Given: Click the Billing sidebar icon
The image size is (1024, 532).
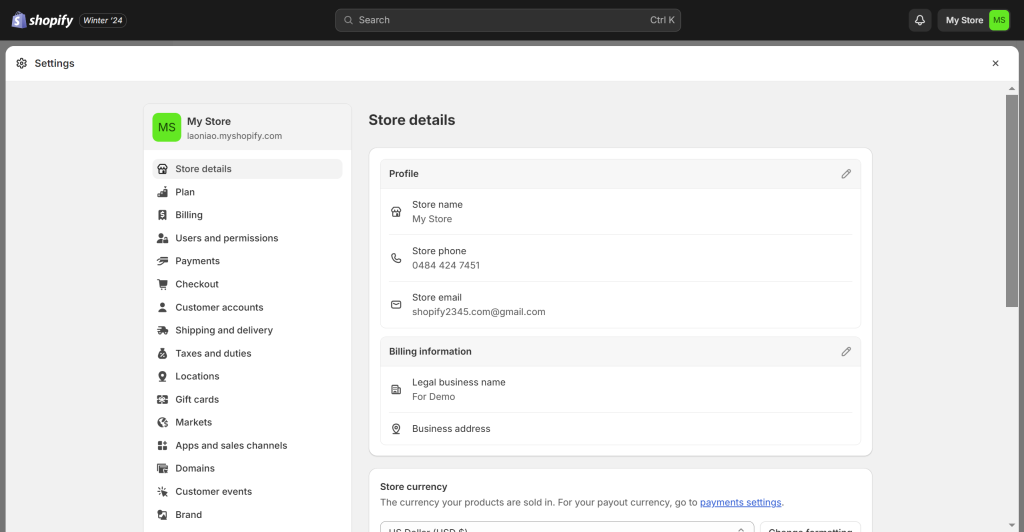Looking at the screenshot, I should point(163,215).
